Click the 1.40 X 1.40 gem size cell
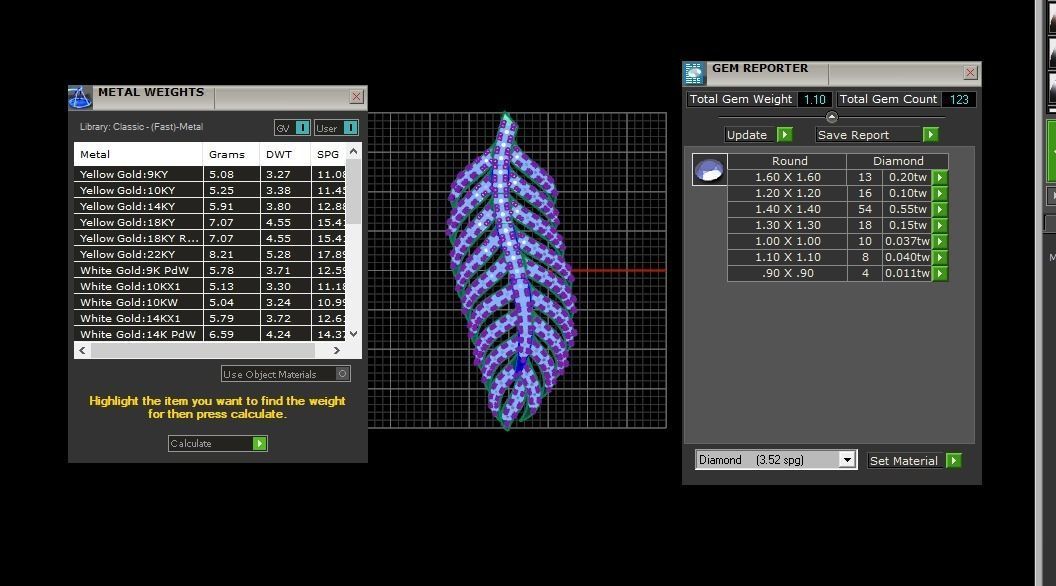The height and width of the screenshot is (586, 1056). [787, 209]
